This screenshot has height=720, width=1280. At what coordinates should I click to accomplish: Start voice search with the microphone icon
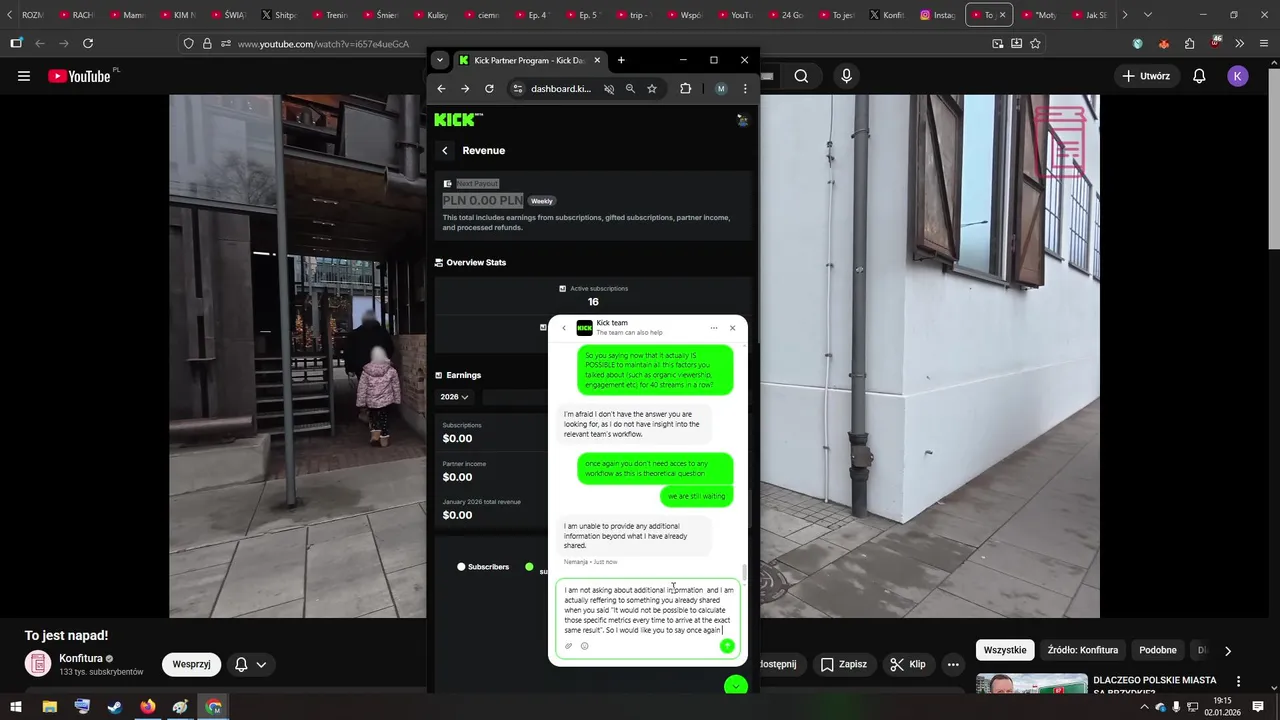pos(846,76)
